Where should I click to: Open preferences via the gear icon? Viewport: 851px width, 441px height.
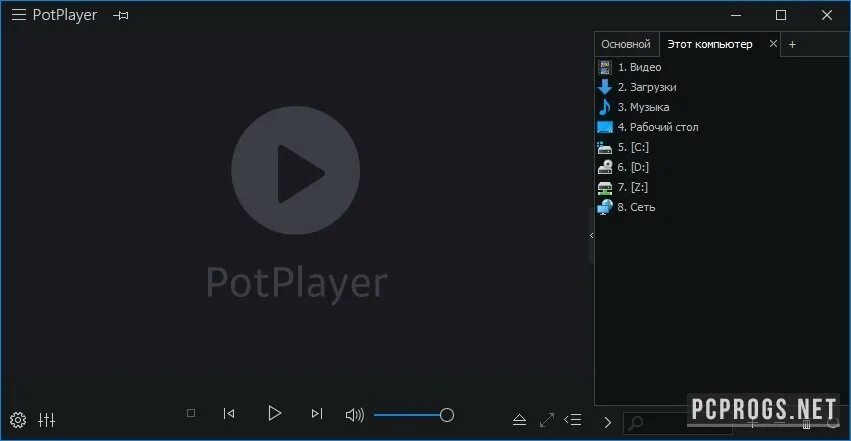tap(18, 420)
